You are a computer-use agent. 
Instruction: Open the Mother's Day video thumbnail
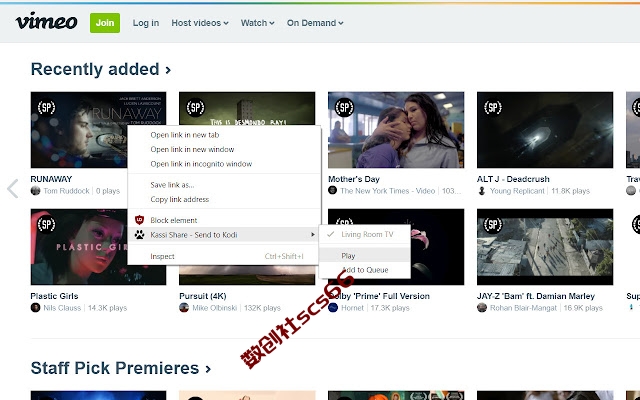(x=396, y=130)
